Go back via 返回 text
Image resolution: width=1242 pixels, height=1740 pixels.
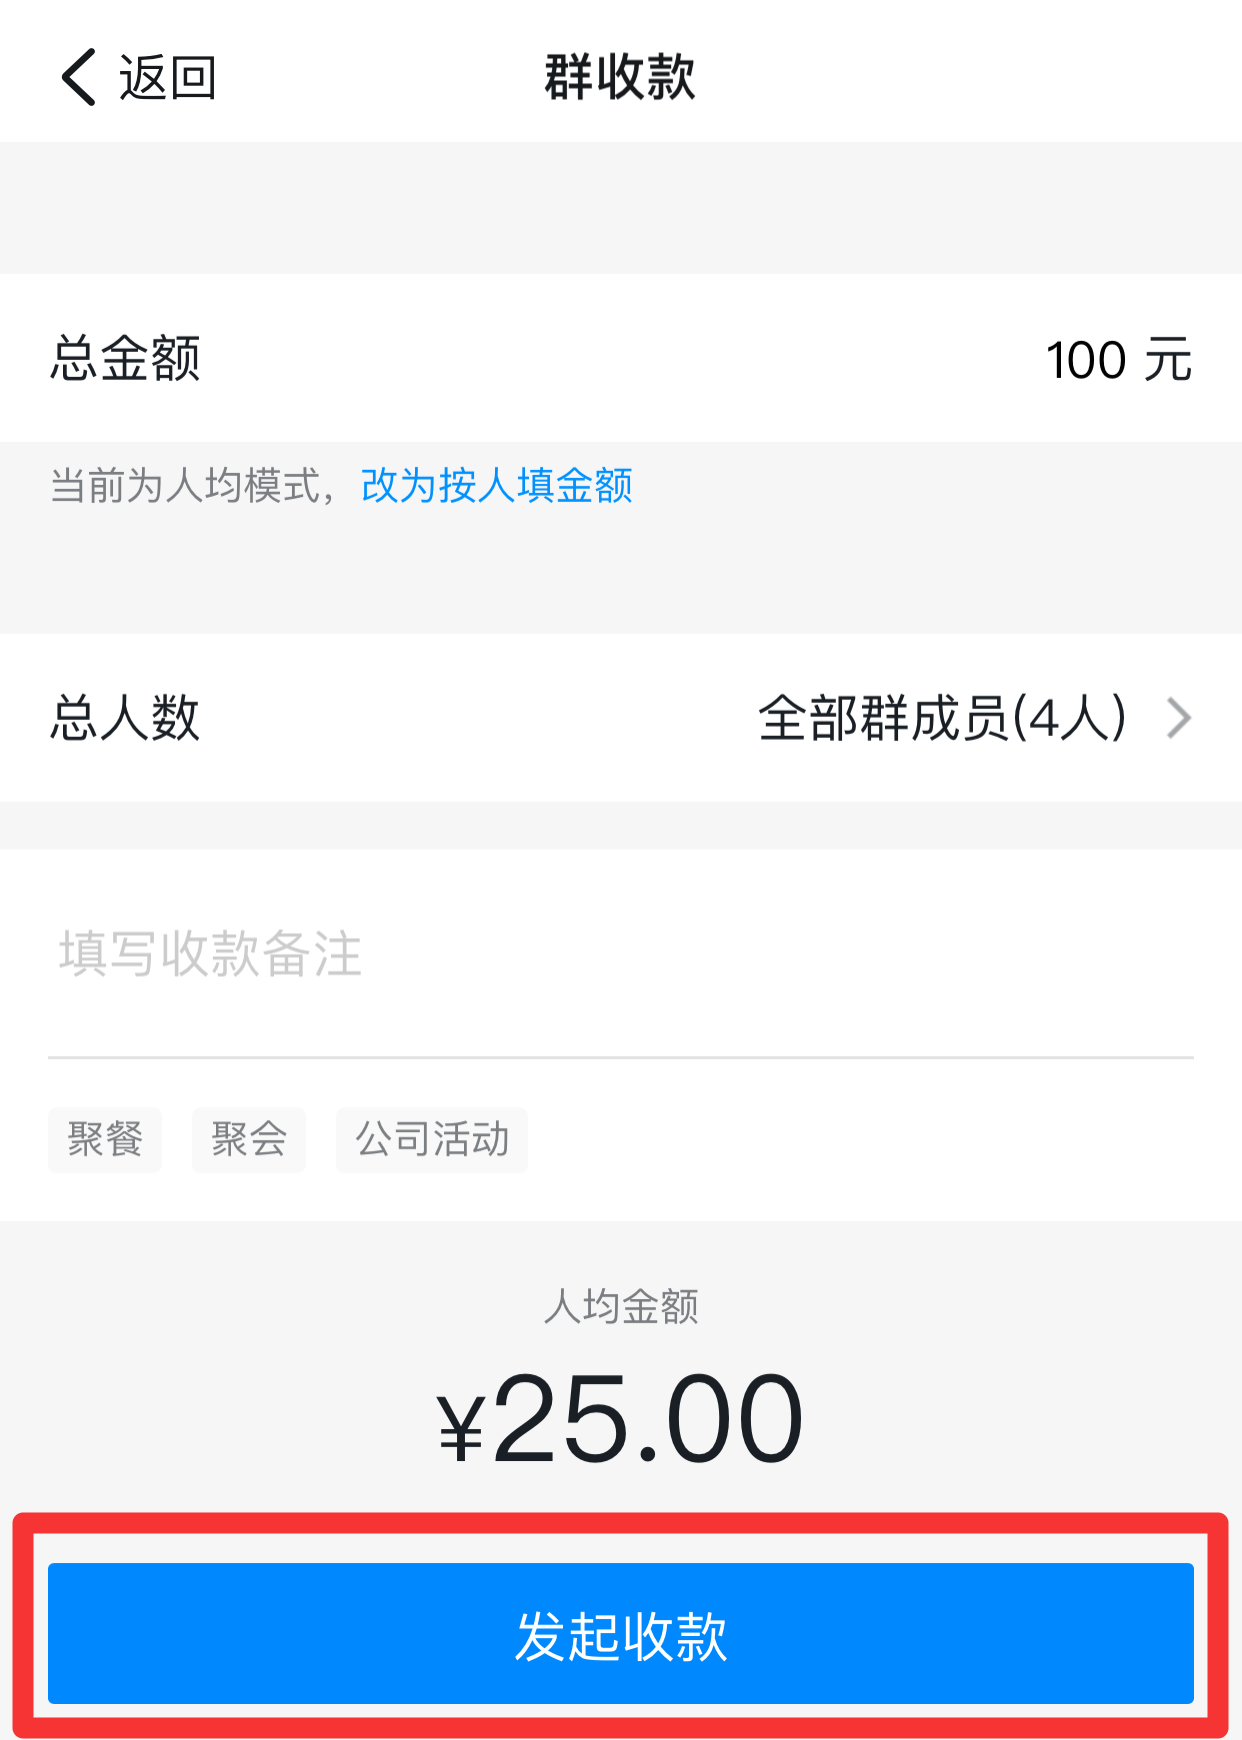point(167,77)
